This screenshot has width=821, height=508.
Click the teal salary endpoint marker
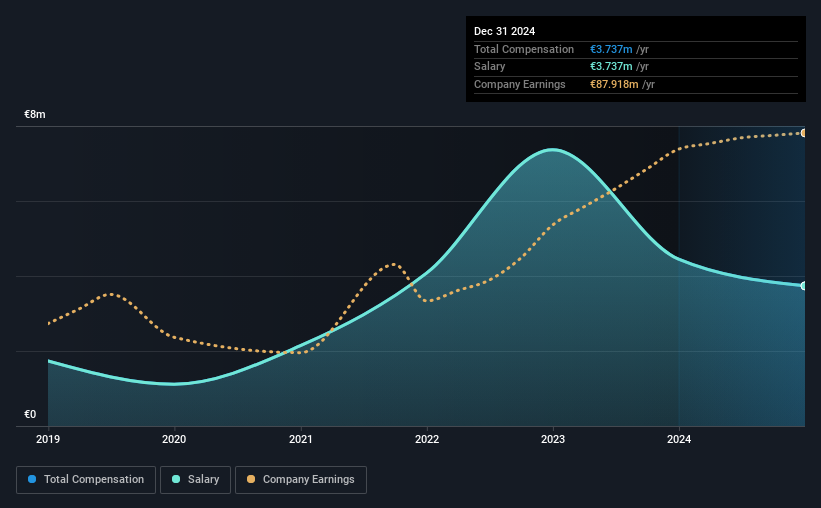tap(804, 285)
